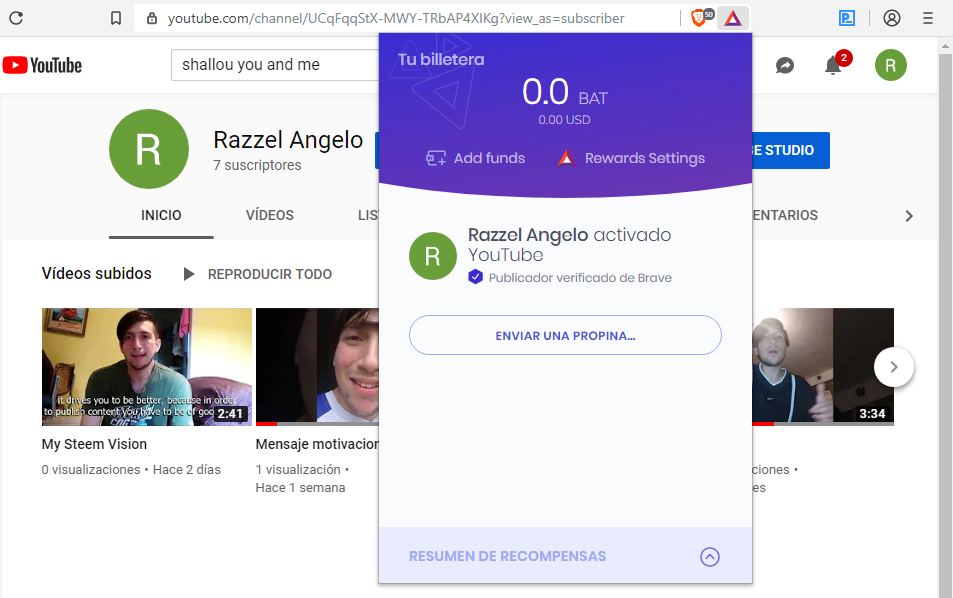
Task: Open the My Steem Vision video thumbnail
Action: [x=146, y=366]
